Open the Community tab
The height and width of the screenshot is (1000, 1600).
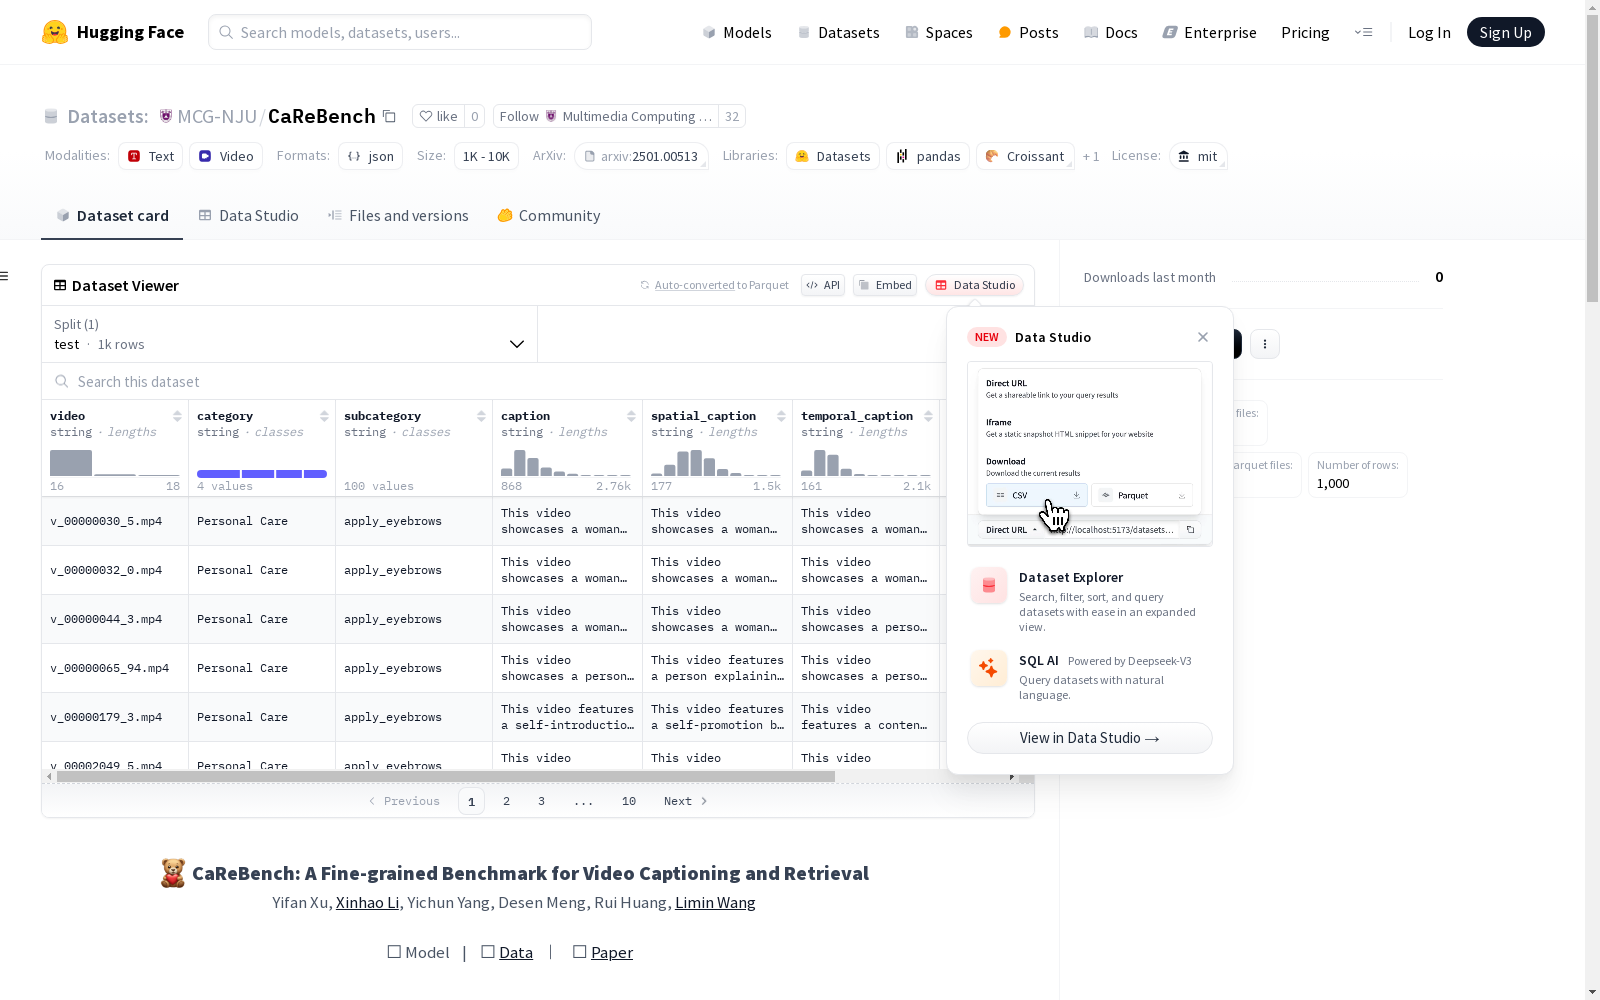[x=549, y=216]
